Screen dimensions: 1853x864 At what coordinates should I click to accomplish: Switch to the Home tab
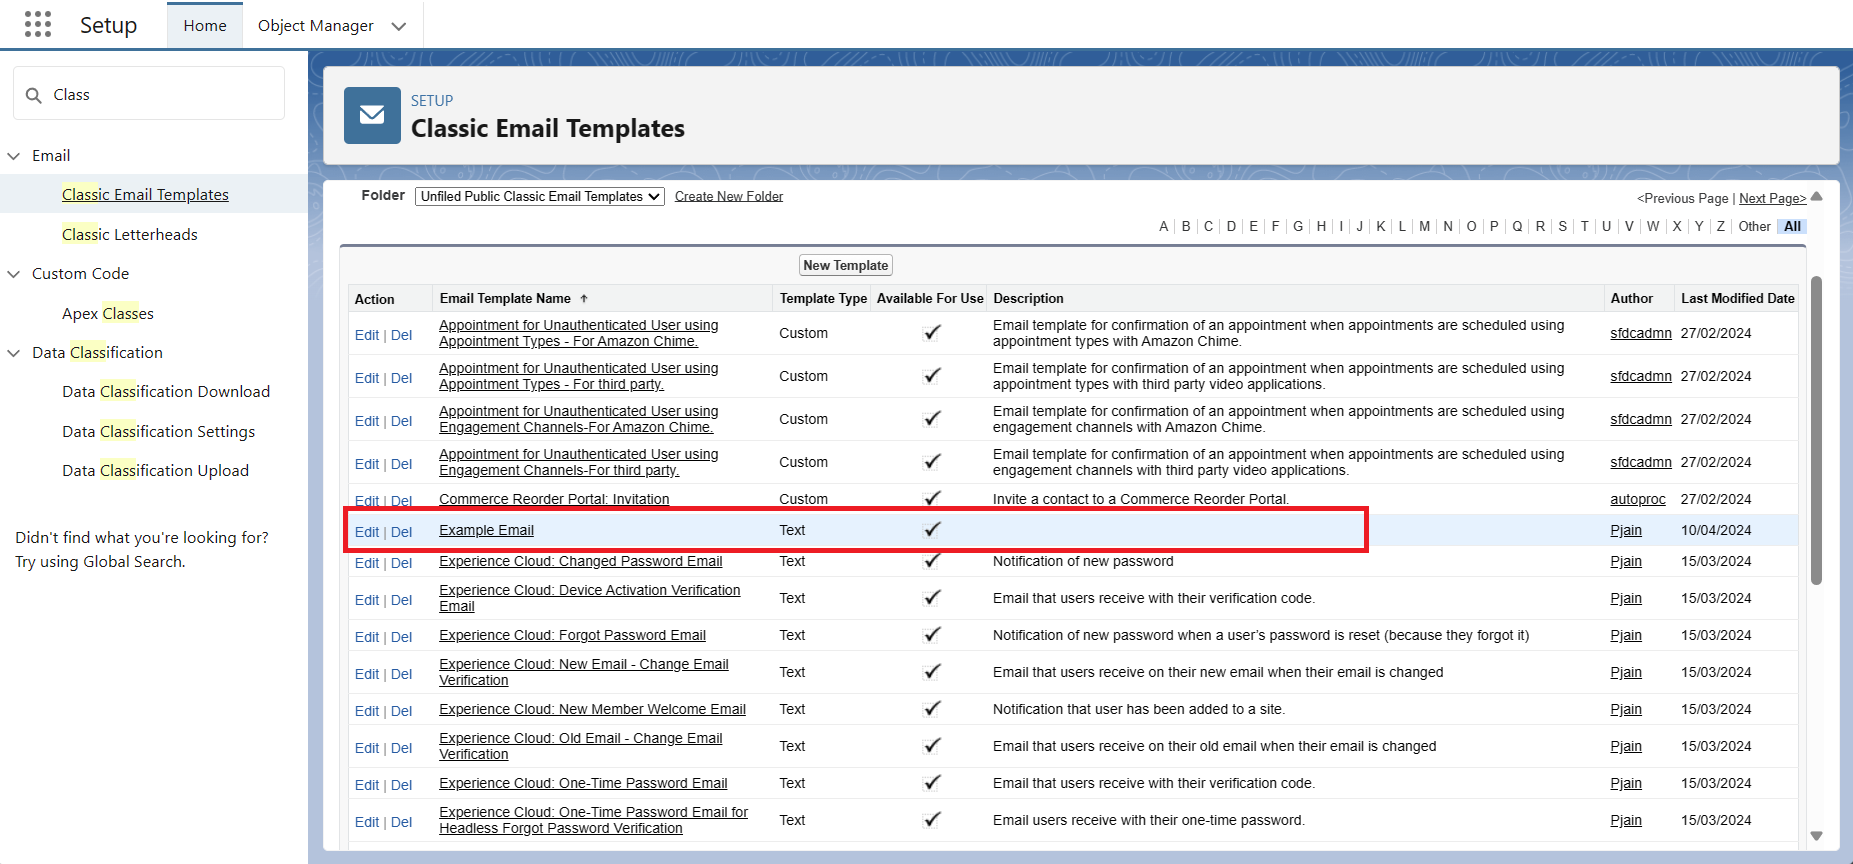205,26
